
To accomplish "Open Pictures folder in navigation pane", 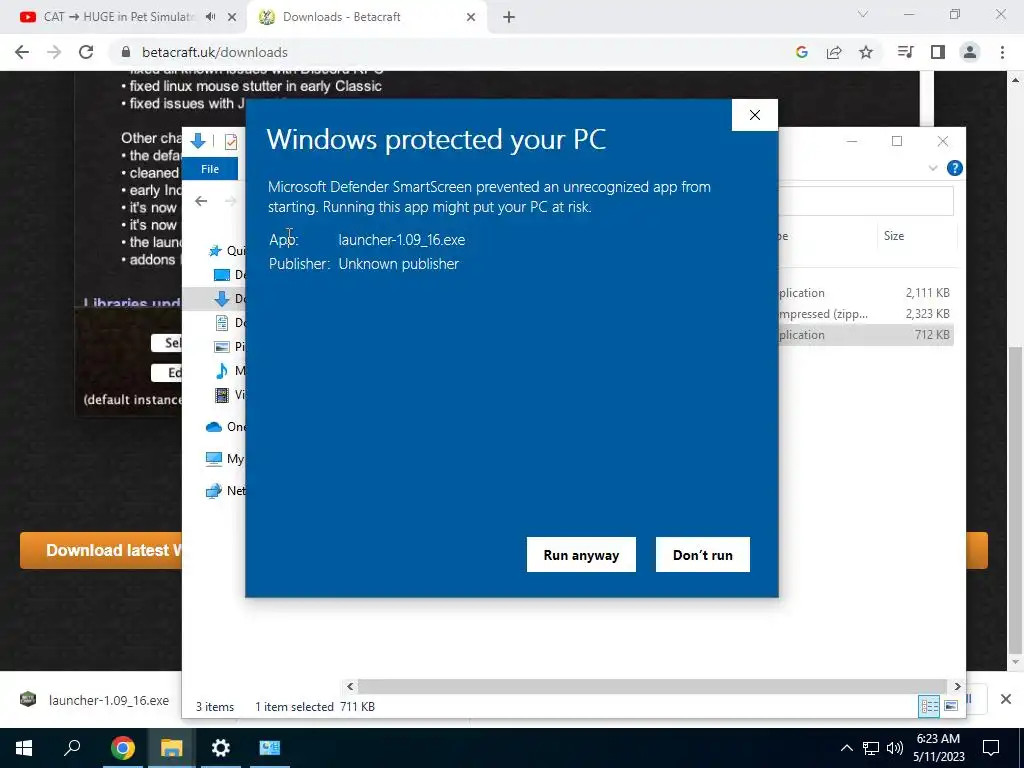I will pyautogui.click(x=230, y=347).
